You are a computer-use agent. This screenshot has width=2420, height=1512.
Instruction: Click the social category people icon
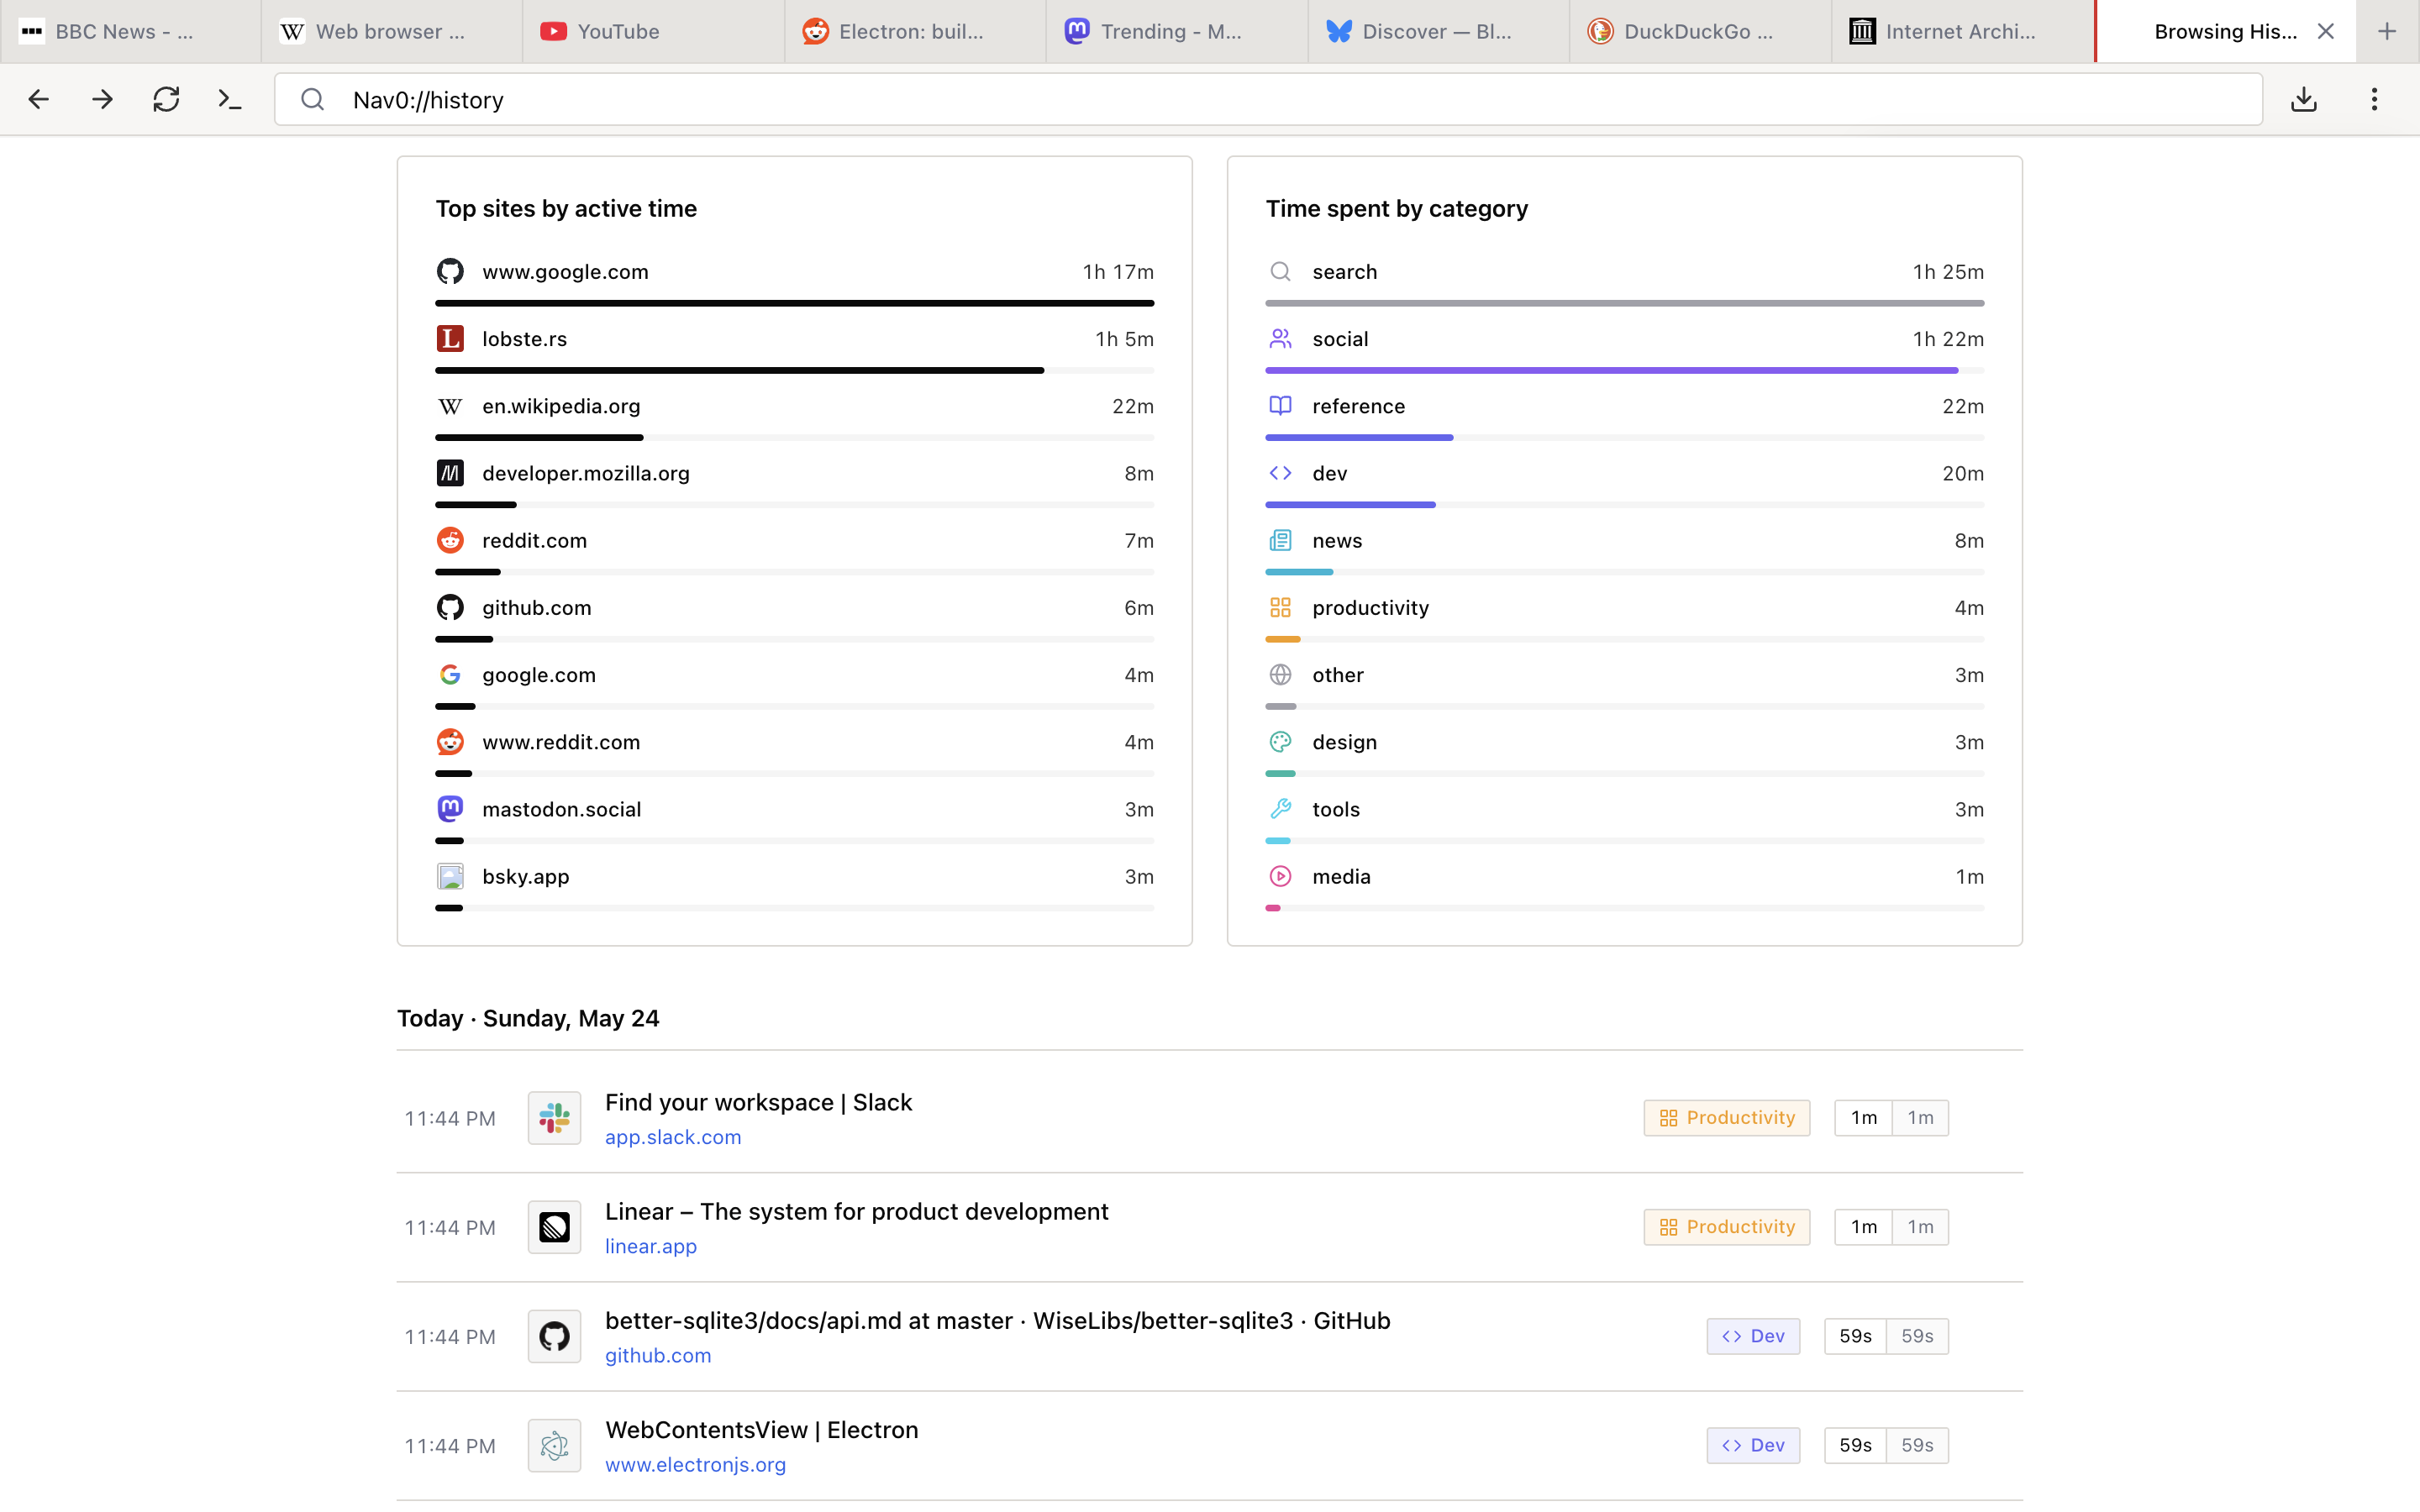point(1280,339)
